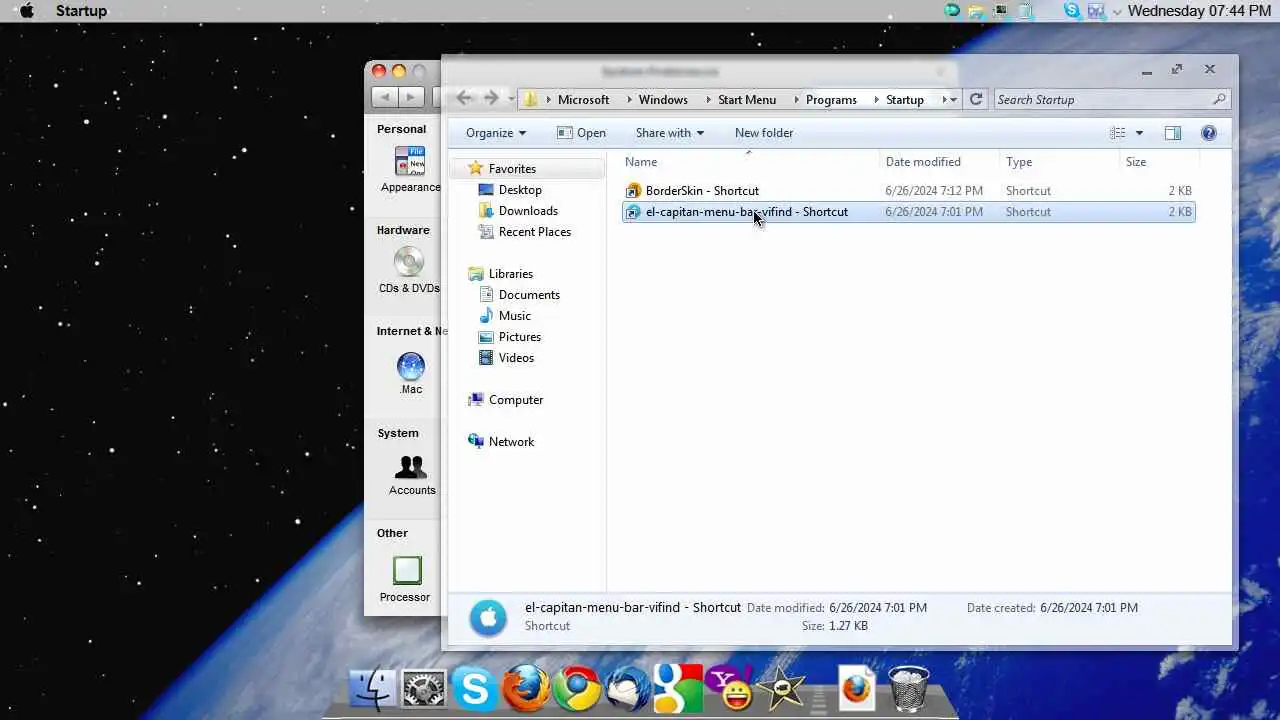
Task: Refresh the Startup folder
Action: tap(976, 99)
